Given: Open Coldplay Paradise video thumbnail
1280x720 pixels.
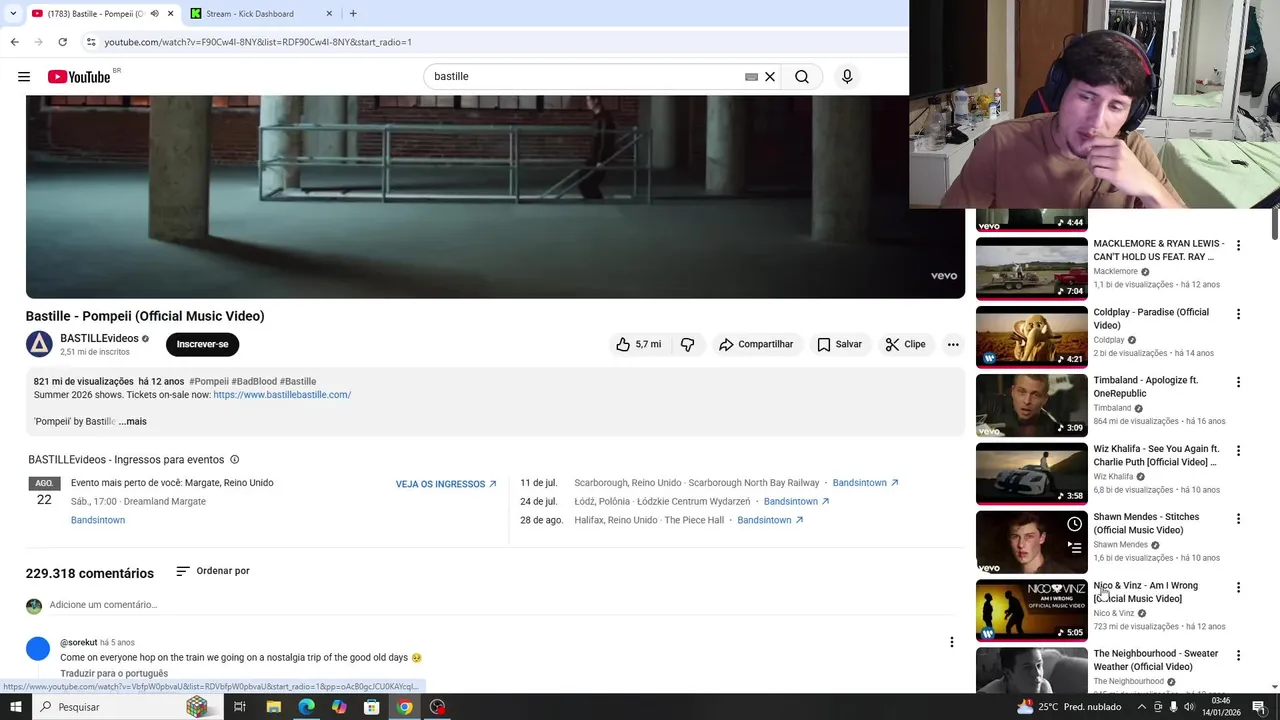Looking at the screenshot, I should pos(1031,337).
